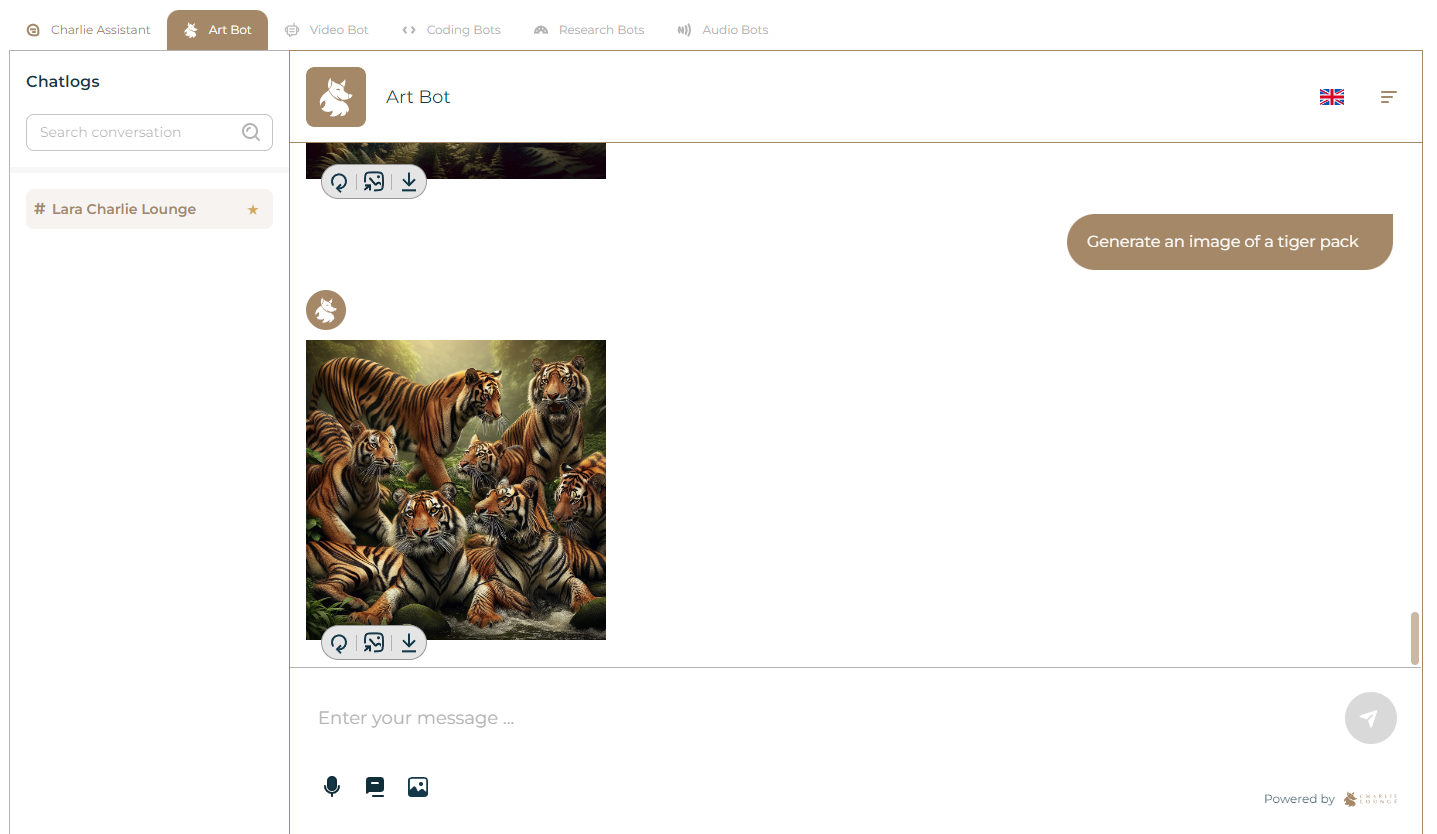Expand the chat options menu icon
The height and width of the screenshot is (834, 1437).
tap(1389, 97)
